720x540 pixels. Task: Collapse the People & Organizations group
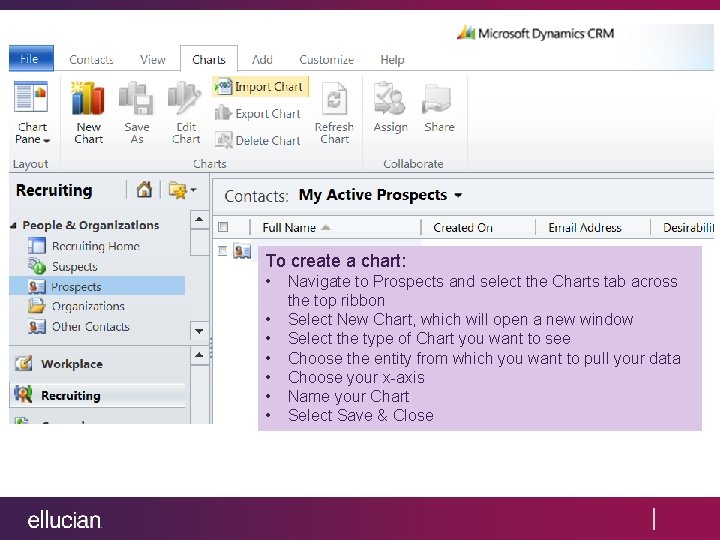(x=13, y=225)
